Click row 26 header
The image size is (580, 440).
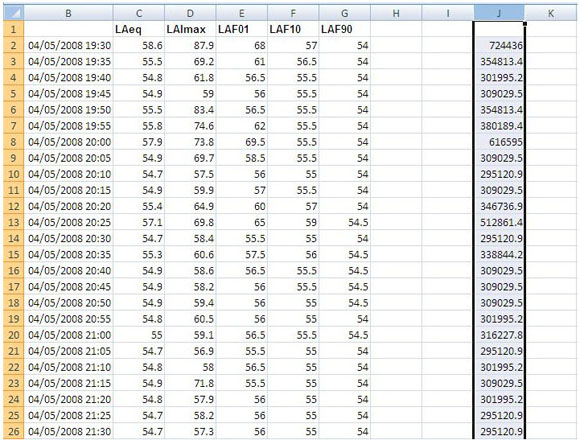(13, 431)
